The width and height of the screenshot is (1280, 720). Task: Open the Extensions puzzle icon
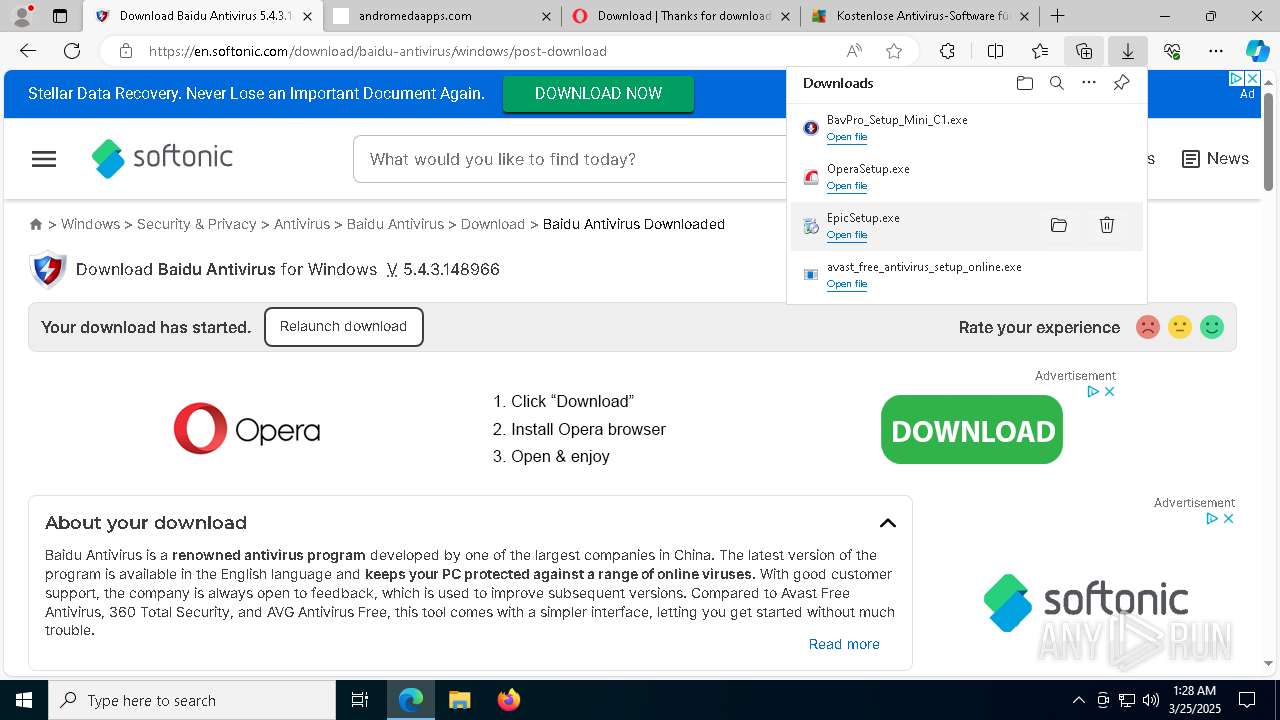click(x=947, y=51)
